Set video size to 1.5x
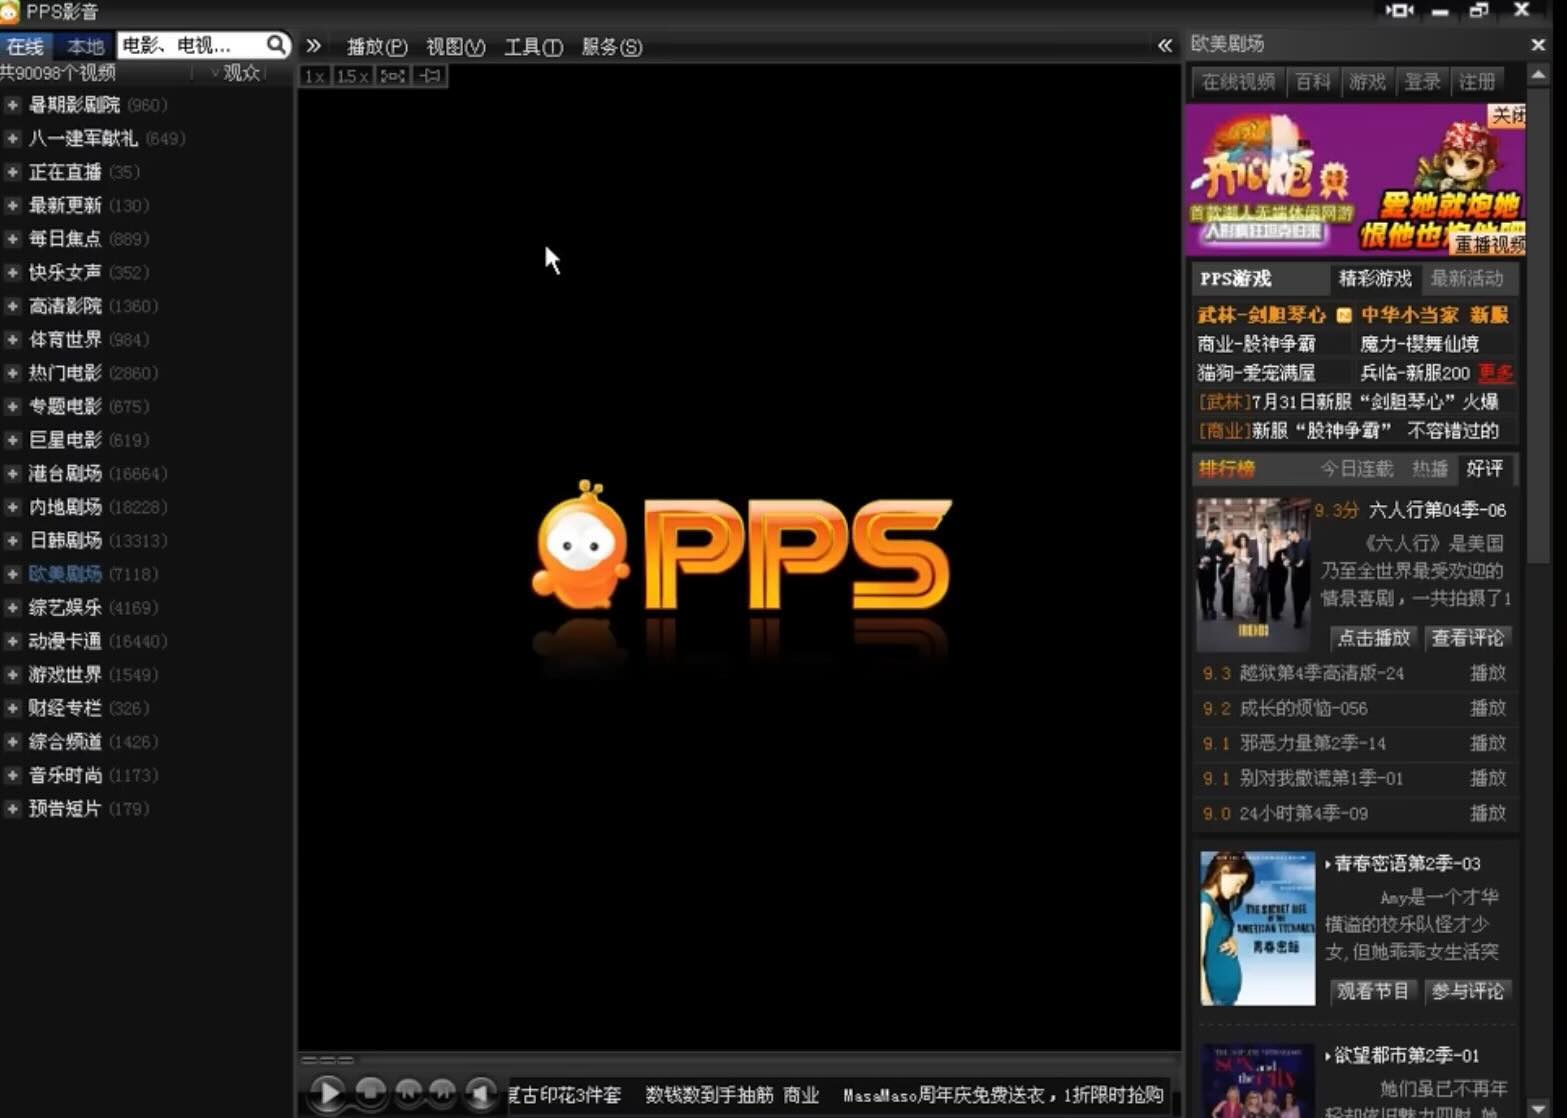Image resolution: width=1567 pixels, height=1118 pixels. coord(352,76)
